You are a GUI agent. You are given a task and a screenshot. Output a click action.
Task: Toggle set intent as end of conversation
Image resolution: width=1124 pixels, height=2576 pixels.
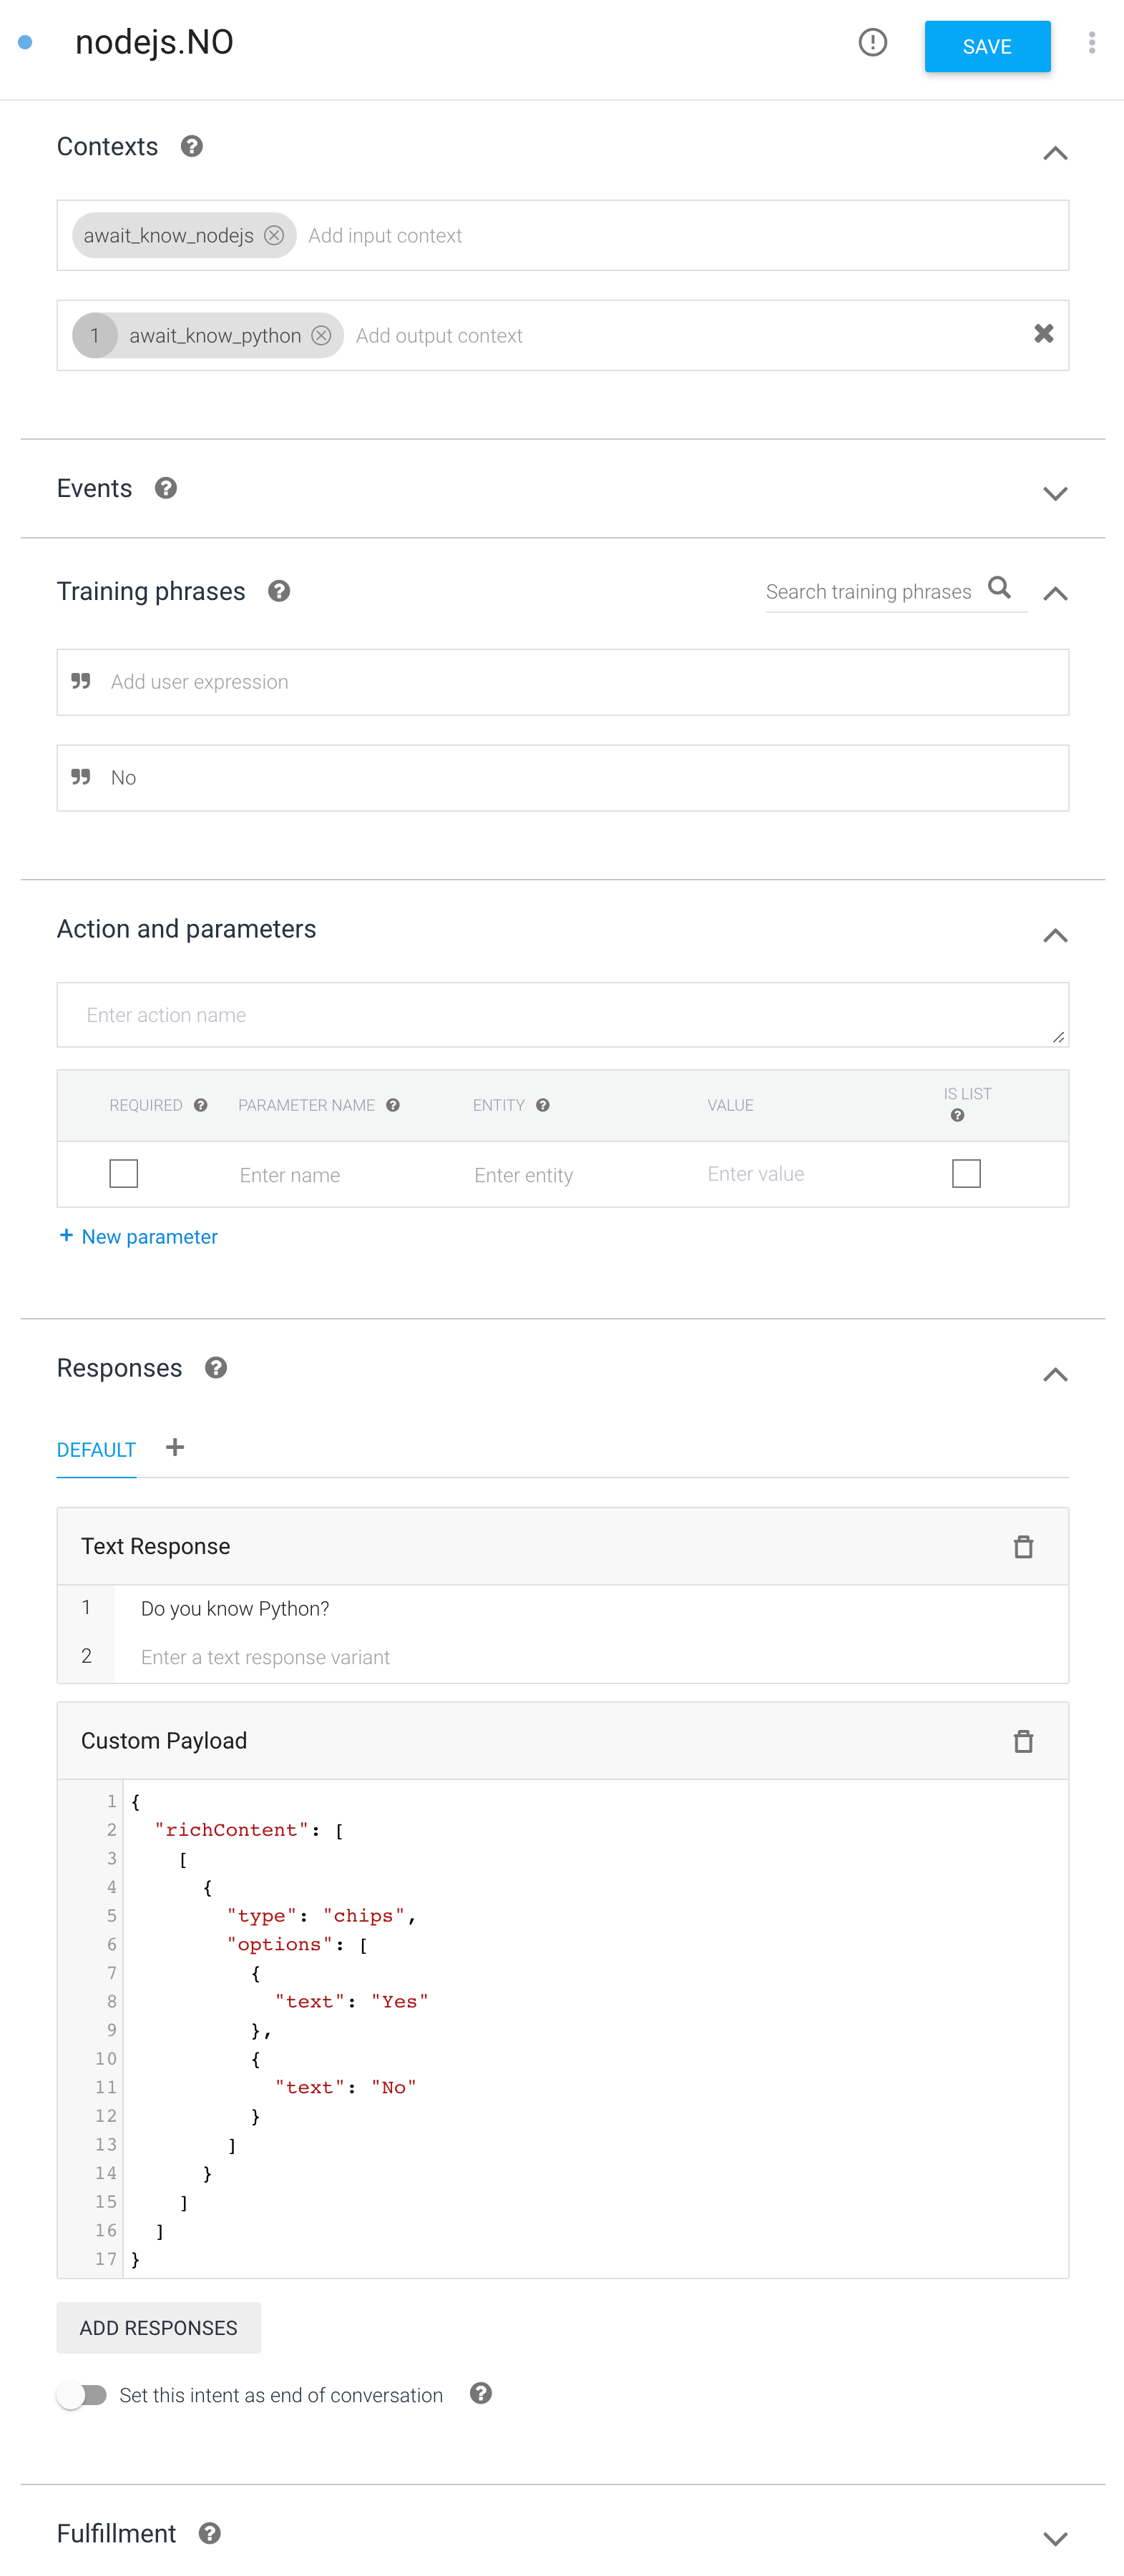tap(82, 2394)
